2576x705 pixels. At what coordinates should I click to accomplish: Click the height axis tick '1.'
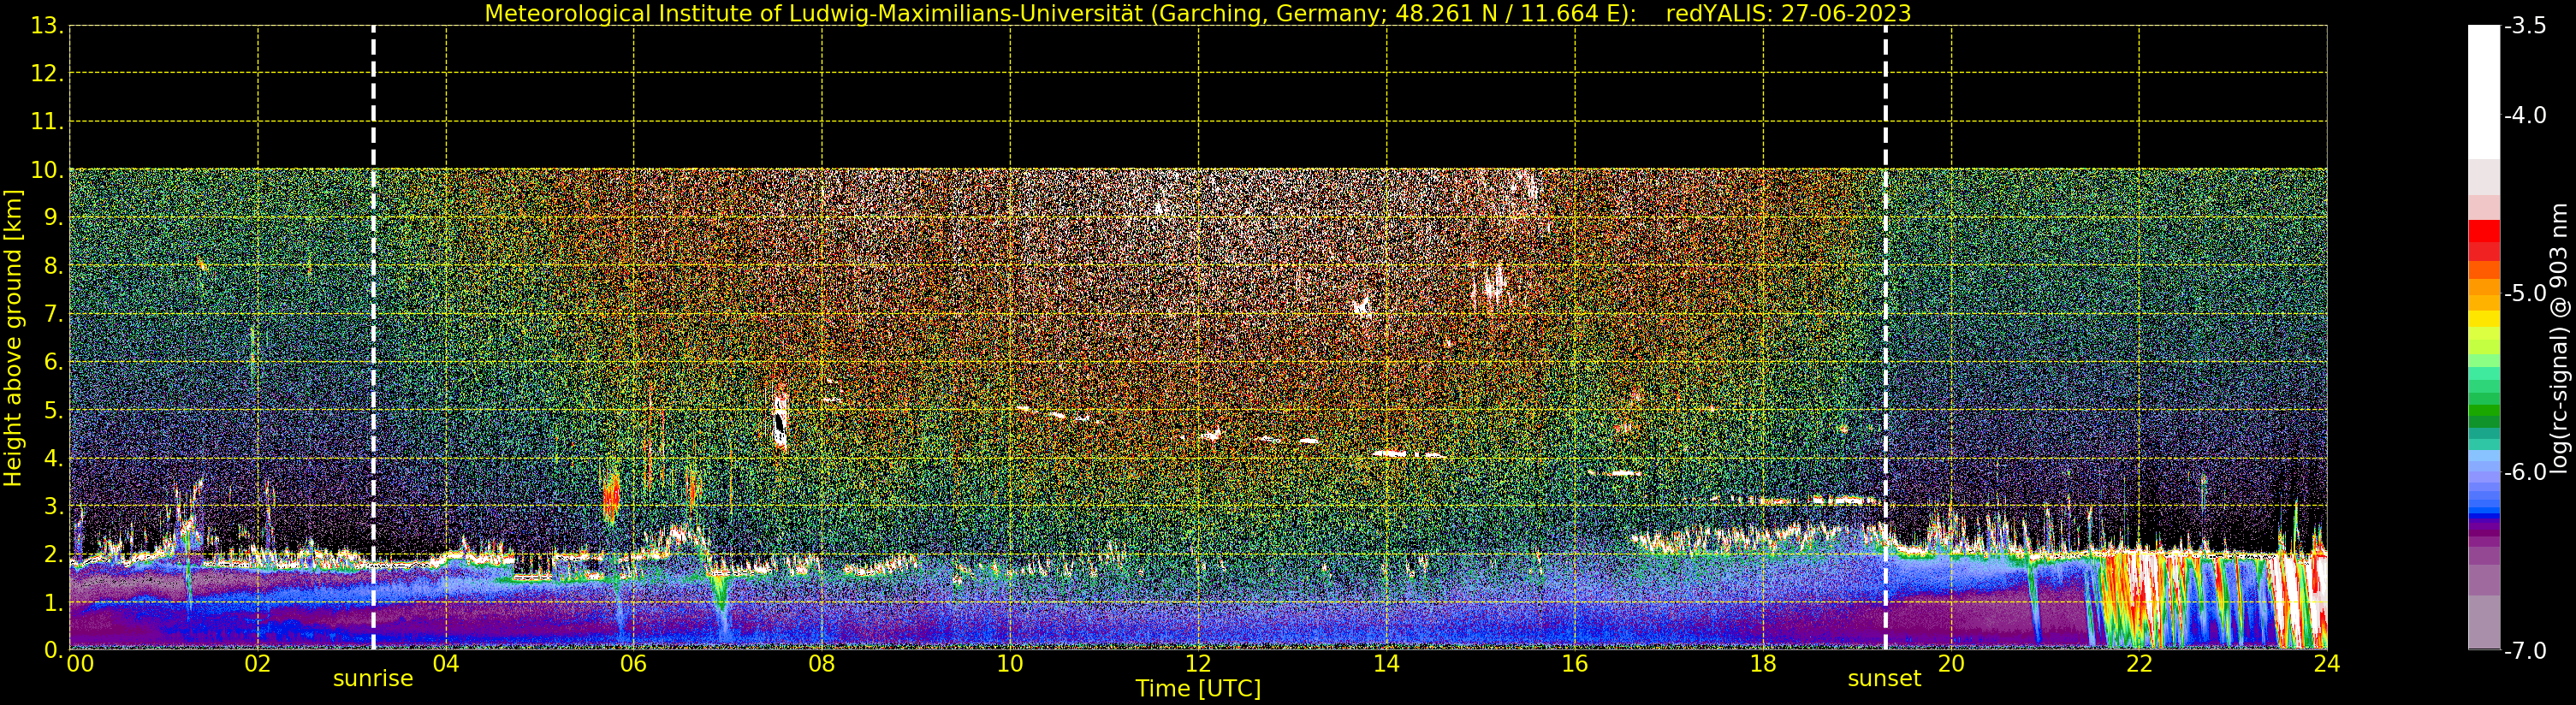[x=54, y=603]
